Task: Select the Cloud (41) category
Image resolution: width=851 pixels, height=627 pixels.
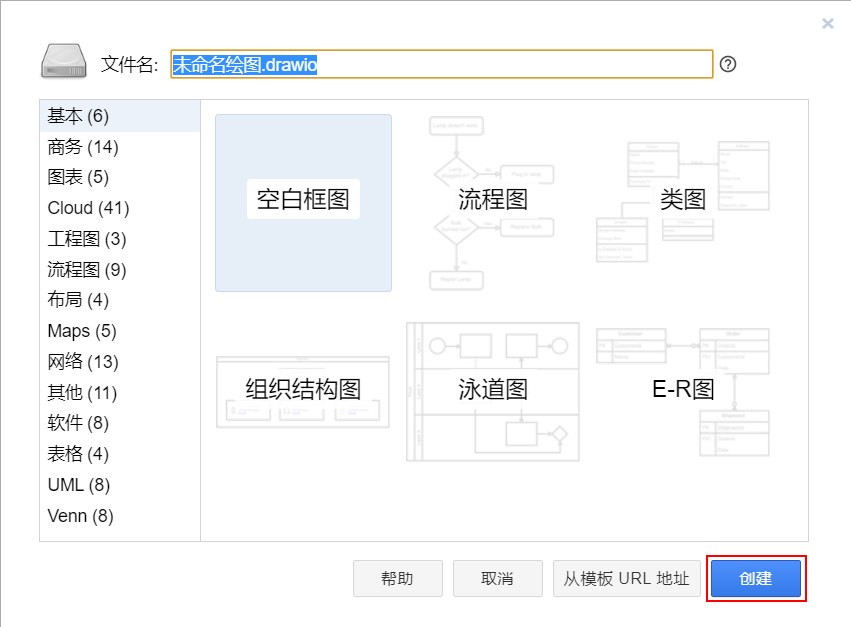Action: coord(119,208)
